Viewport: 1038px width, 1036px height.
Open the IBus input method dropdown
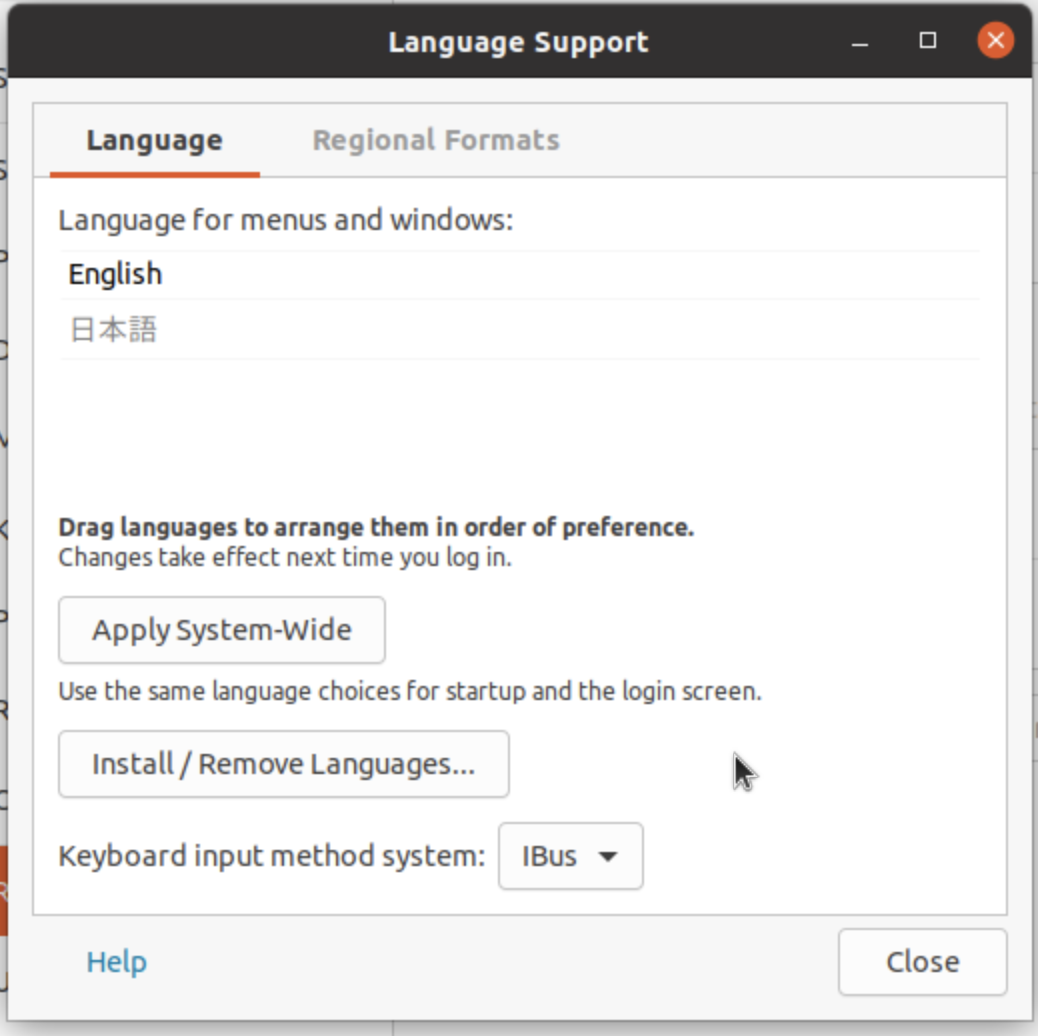571,856
